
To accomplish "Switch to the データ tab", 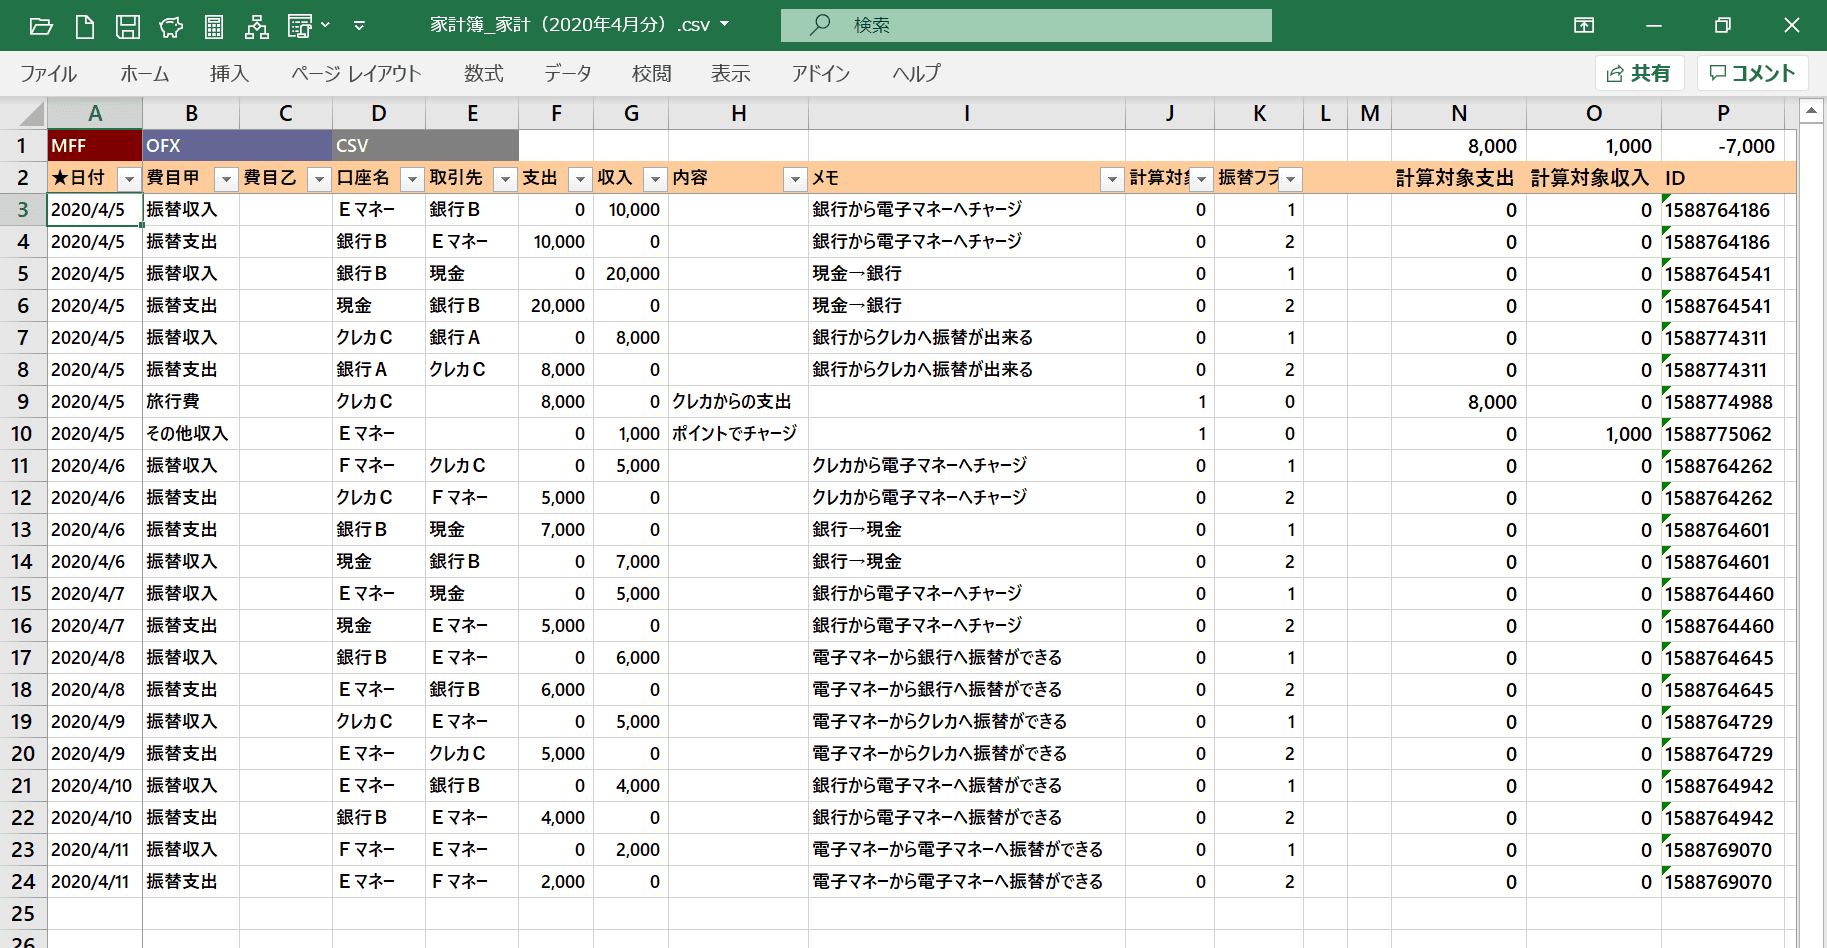I will [x=568, y=73].
